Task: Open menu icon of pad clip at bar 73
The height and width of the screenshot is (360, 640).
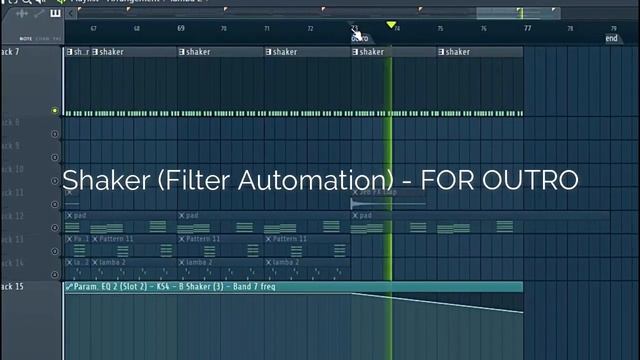Action: (x=355, y=215)
